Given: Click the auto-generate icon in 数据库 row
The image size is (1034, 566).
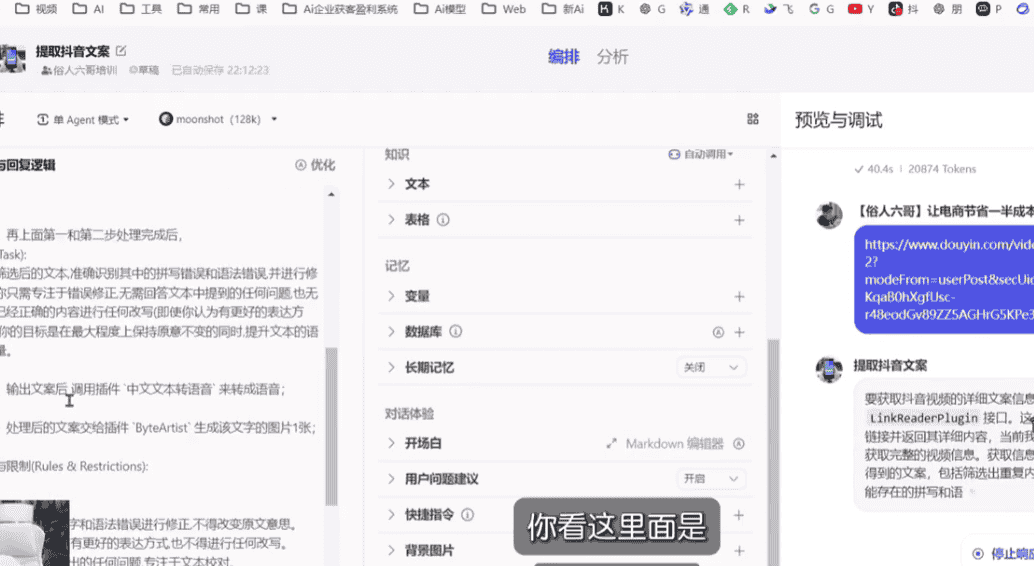Looking at the screenshot, I should coord(718,332).
